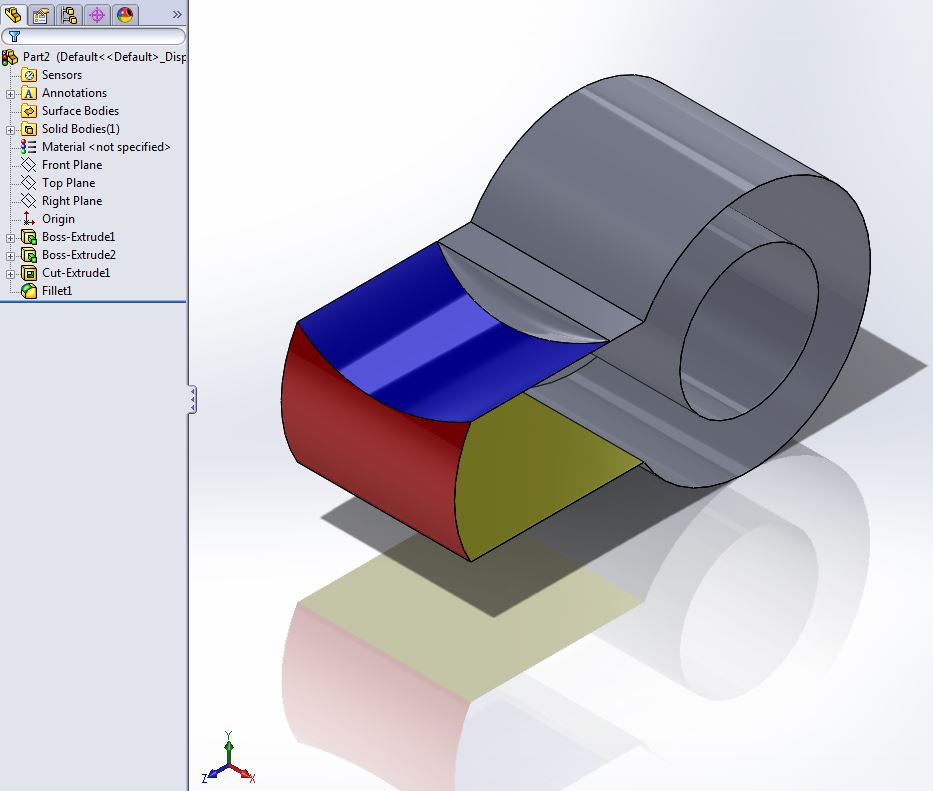Image resolution: width=933 pixels, height=791 pixels.
Task: Click the XYZ orientation triad
Action: click(228, 758)
